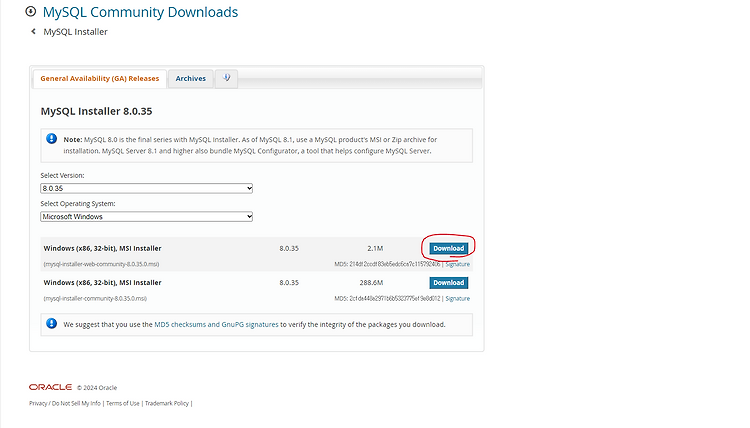This screenshot has height=428, width=750.
Task: Open the Trademark Policy link
Action: point(167,403)
